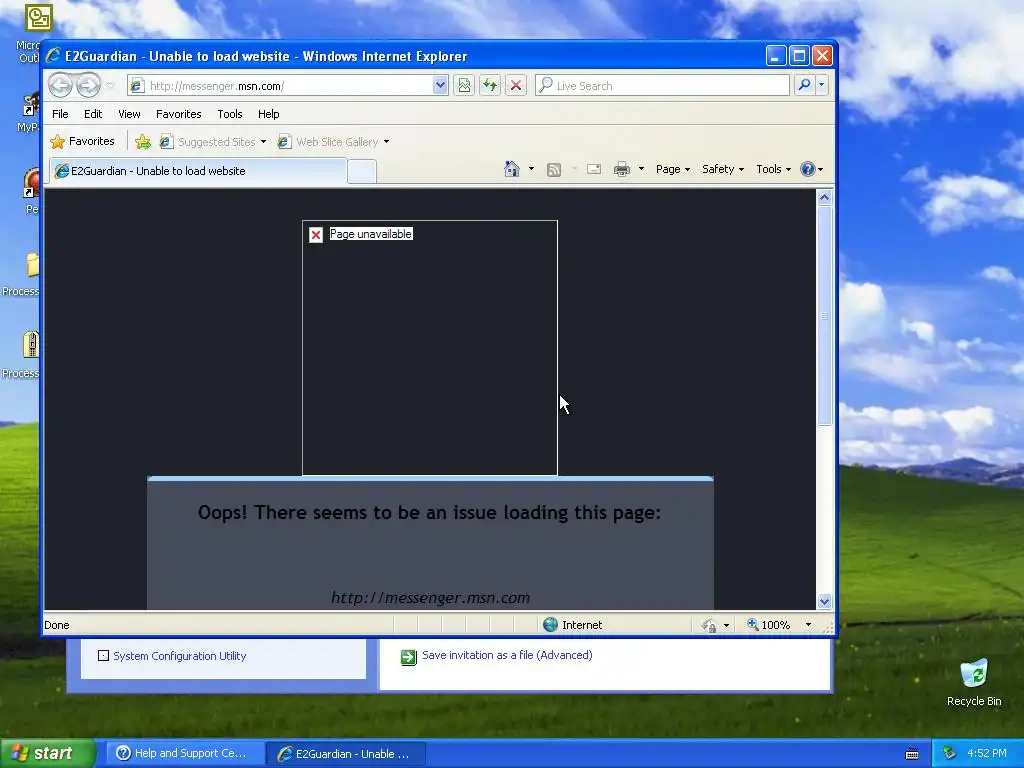Click the scroll down arrow

pyautogui.click(x=824, y=601)
